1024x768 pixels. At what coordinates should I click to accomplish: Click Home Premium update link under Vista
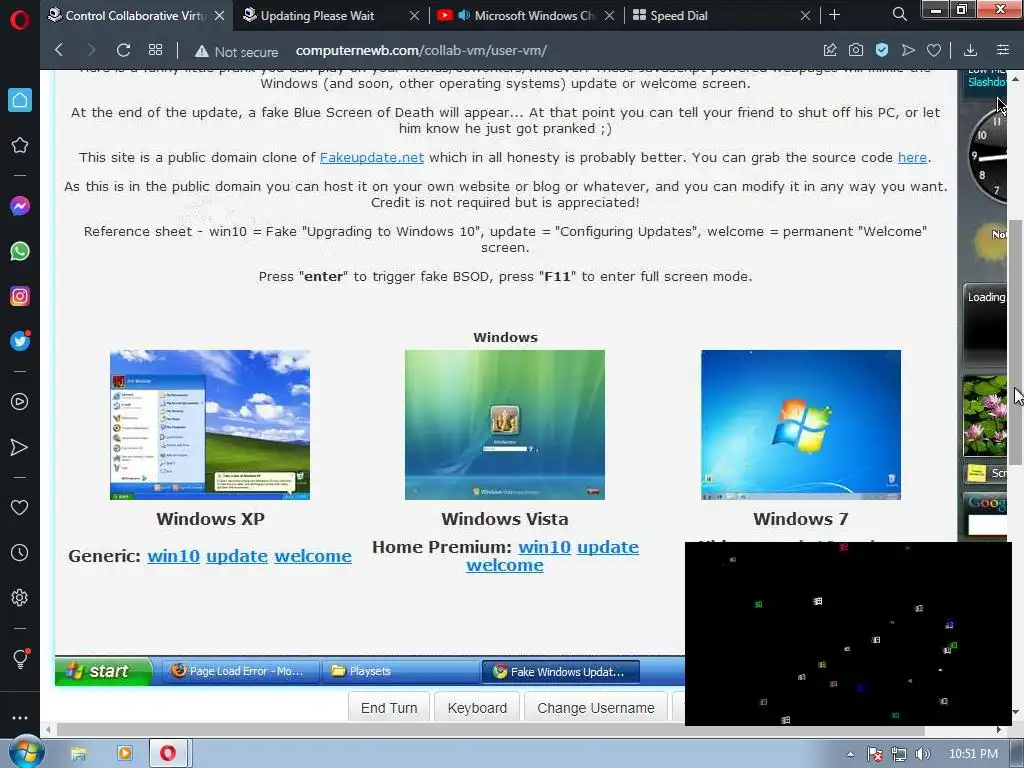click(x=607, y=547)
